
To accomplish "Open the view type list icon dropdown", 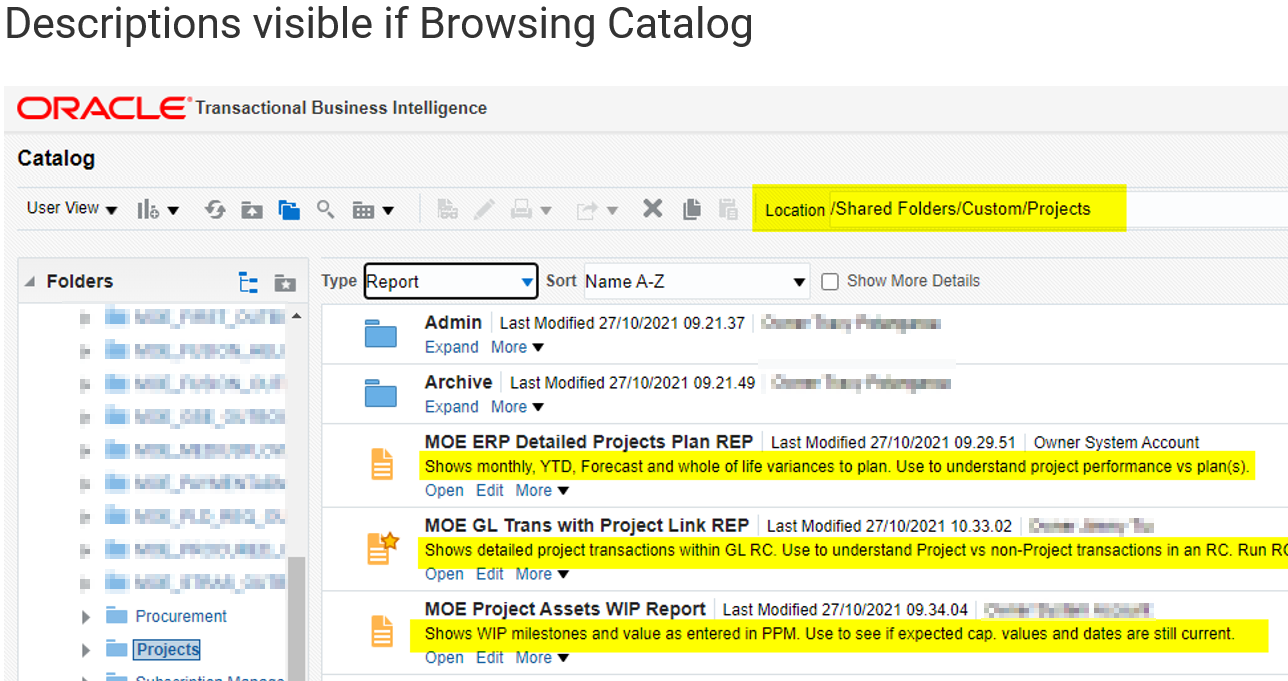I will click(373, 209).
